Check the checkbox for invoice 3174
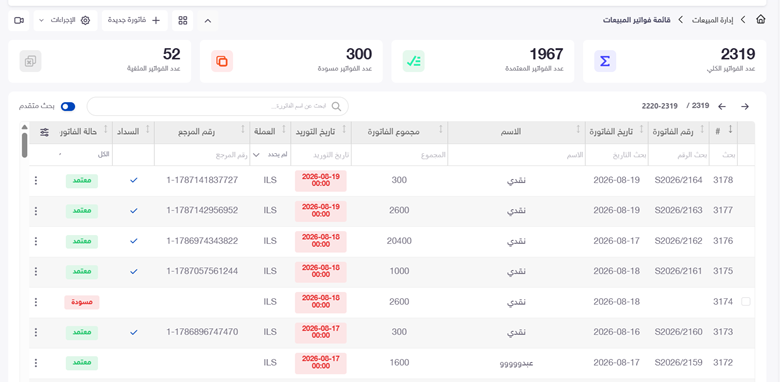Screen dimensions: 781x382 (746, 301)
